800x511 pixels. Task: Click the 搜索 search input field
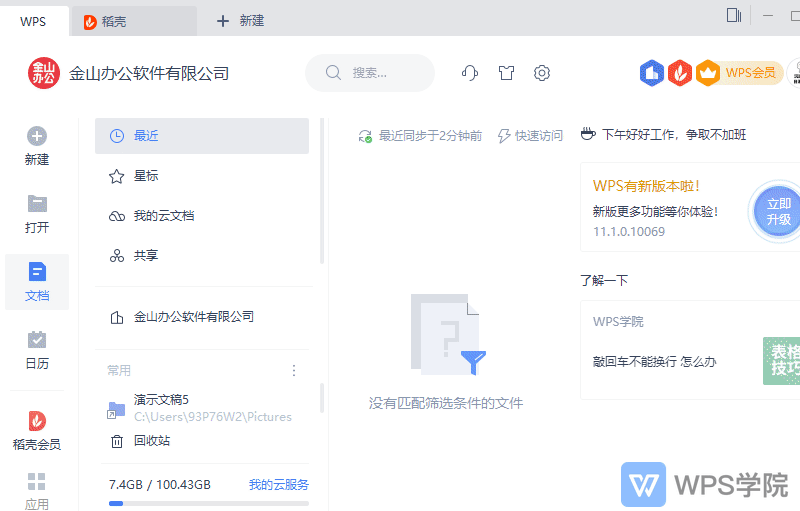tap(370, 73)
